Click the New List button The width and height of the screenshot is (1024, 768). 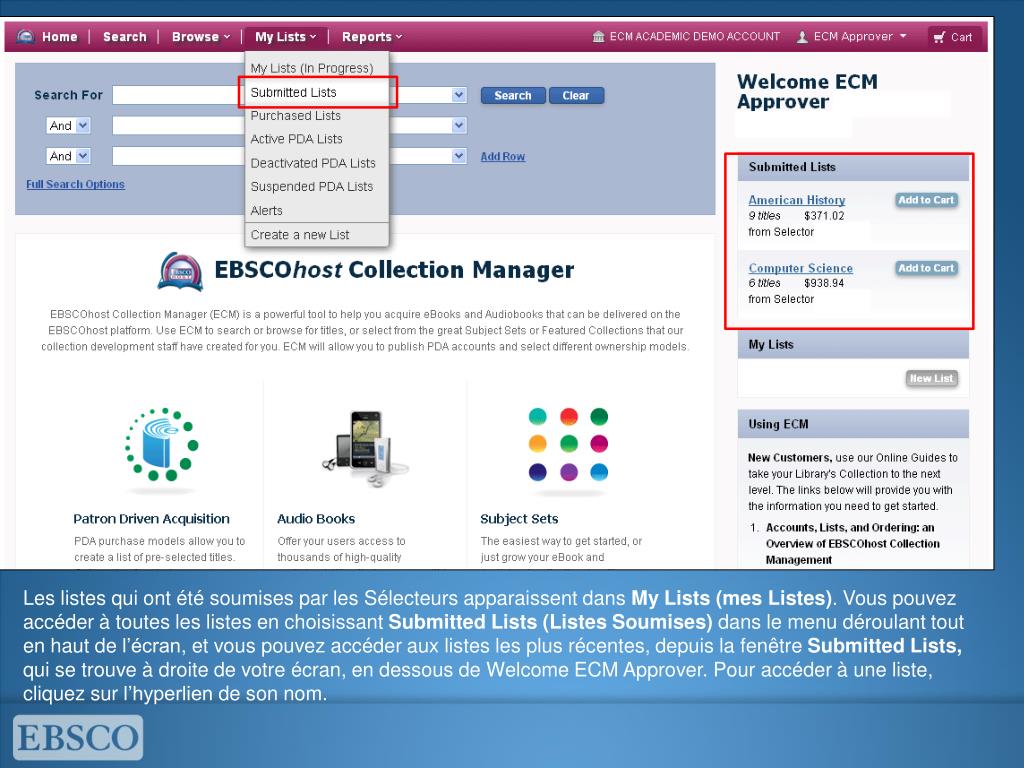coord(931,378)
